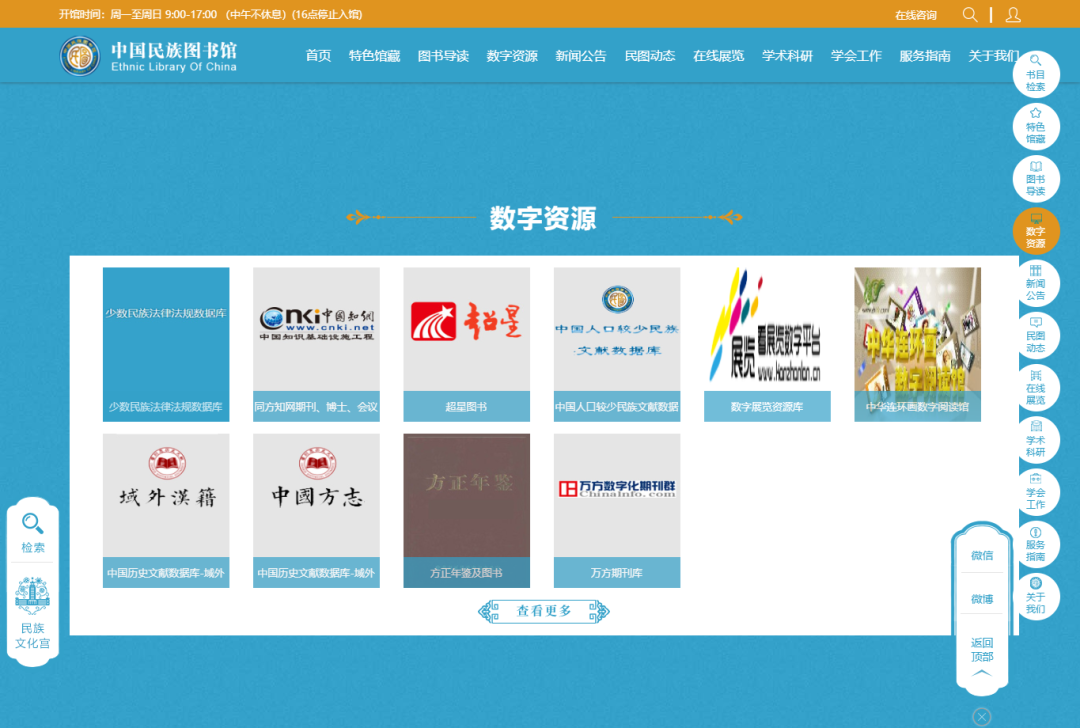Click the Ethnic Library of China logo
Screen dimensions: 1080x728
coord(148,56)
